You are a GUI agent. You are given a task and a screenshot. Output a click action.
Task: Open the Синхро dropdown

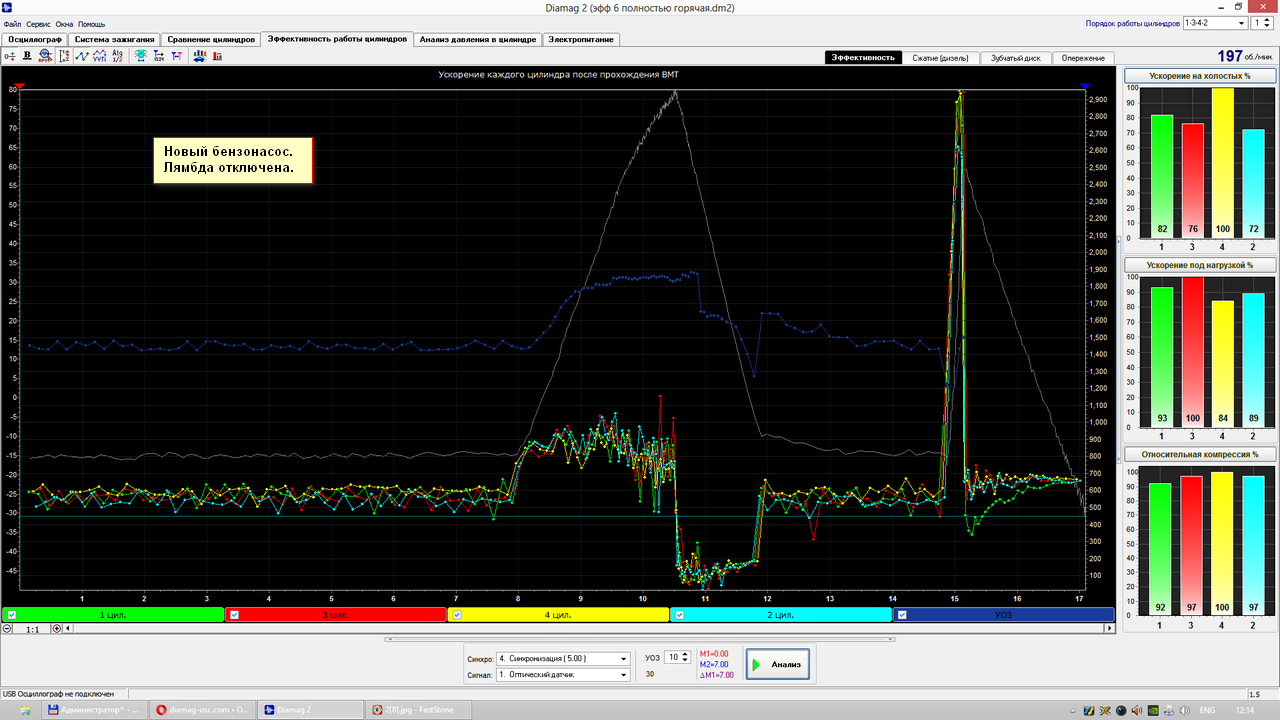pos(563,658)
